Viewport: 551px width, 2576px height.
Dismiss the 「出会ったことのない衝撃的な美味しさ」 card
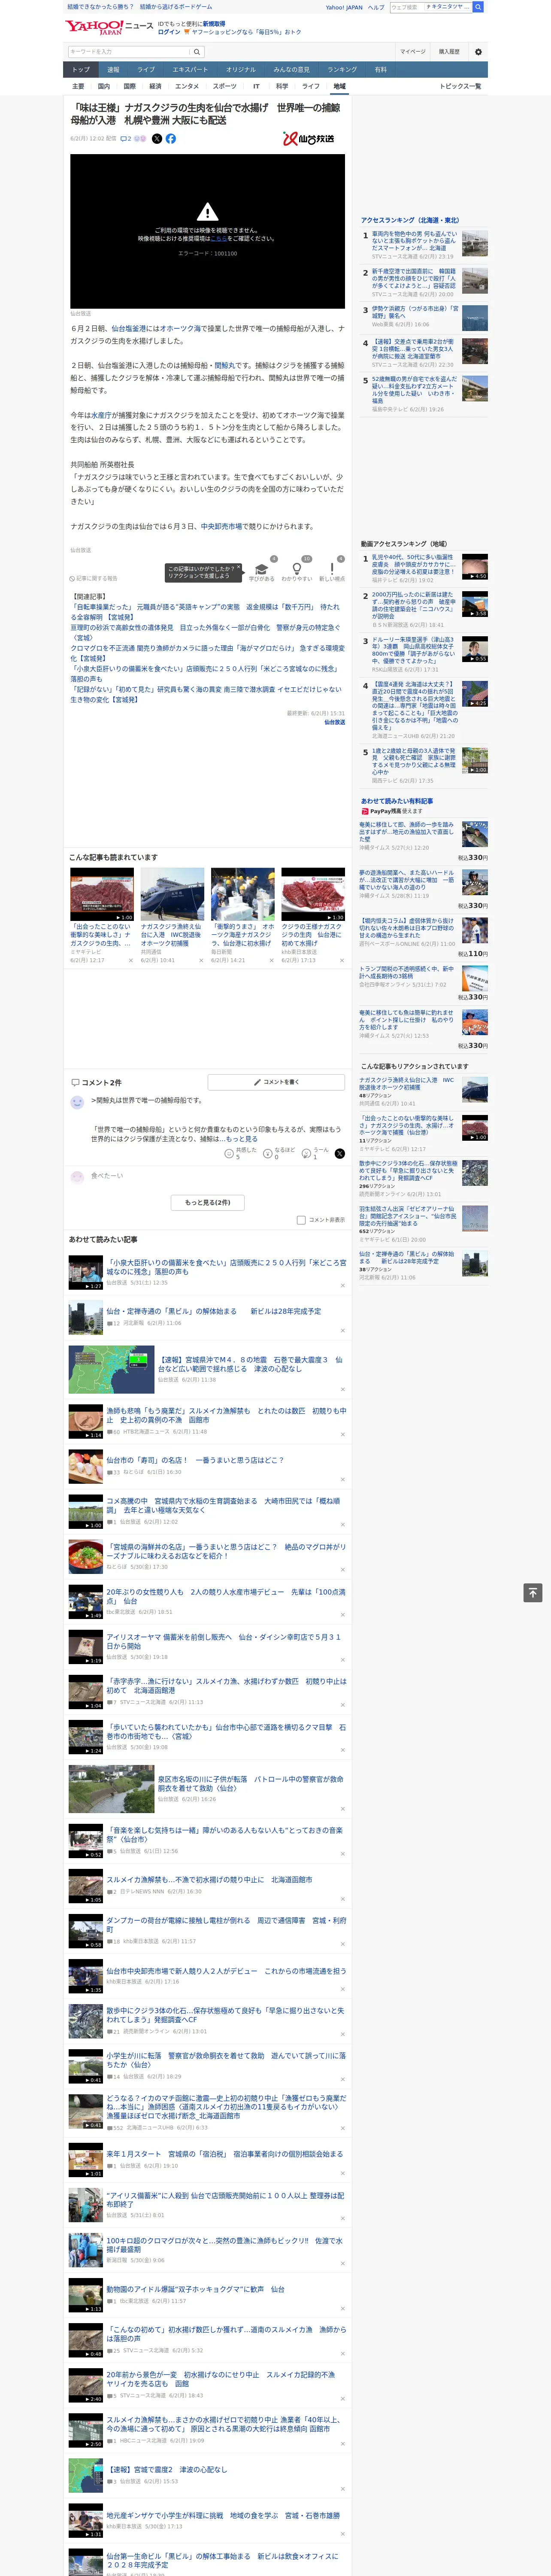coord(130,960)
